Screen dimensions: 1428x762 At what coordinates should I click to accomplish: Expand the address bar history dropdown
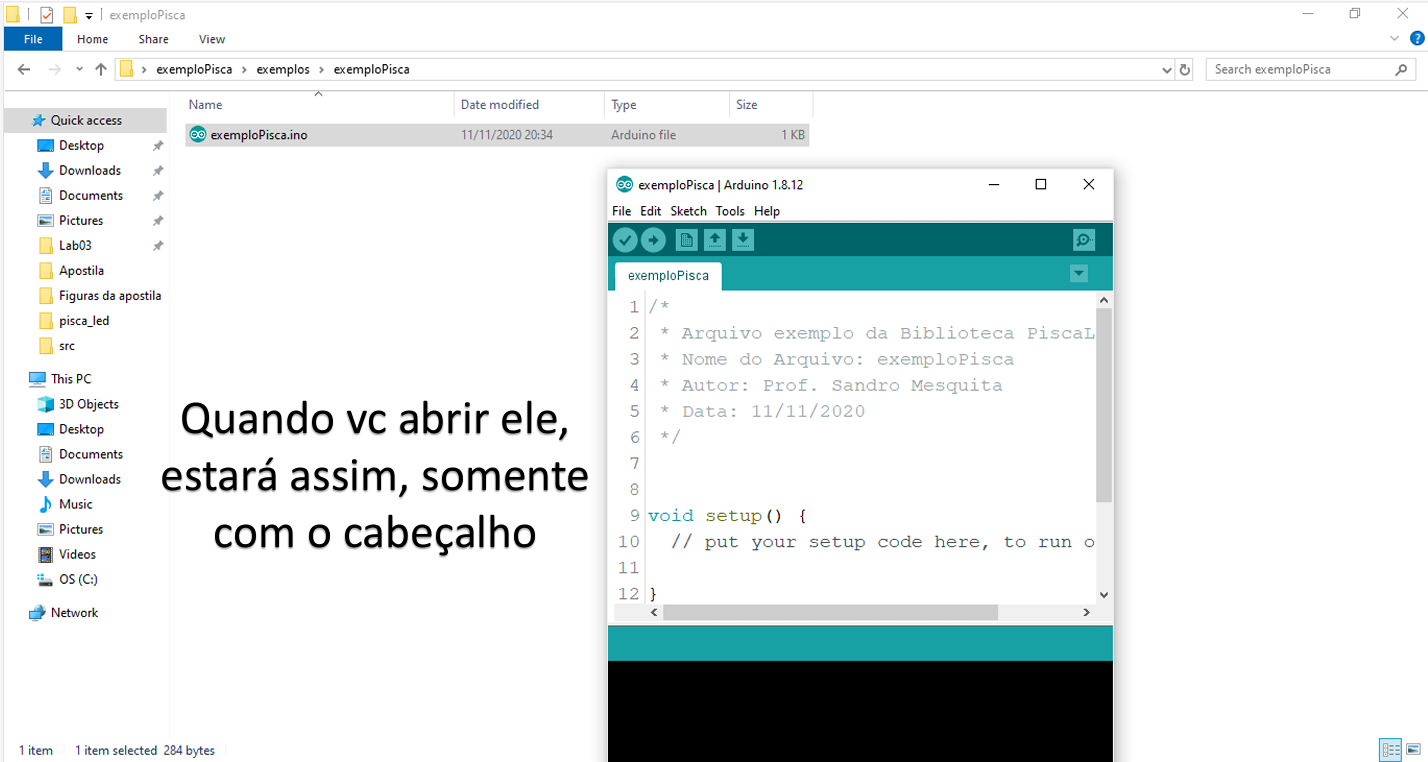click(1167, 70)
